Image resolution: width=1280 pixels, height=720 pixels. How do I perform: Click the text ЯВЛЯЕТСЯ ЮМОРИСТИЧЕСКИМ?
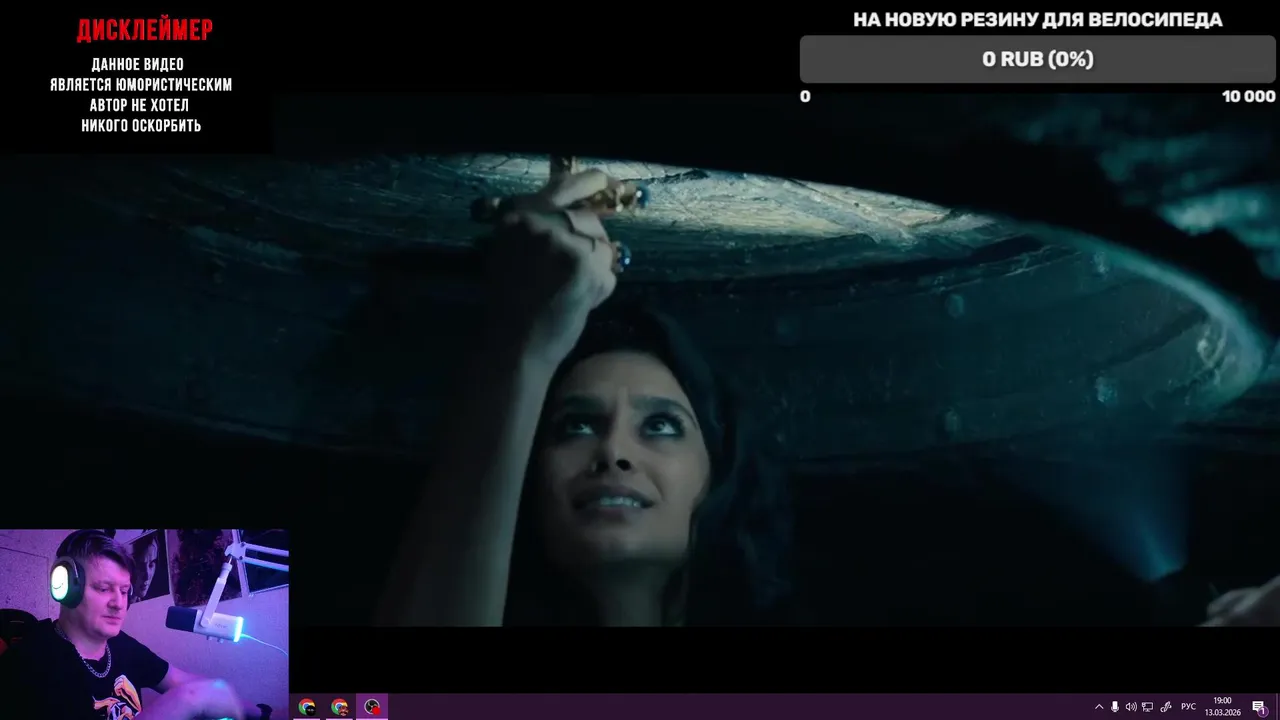141,85
